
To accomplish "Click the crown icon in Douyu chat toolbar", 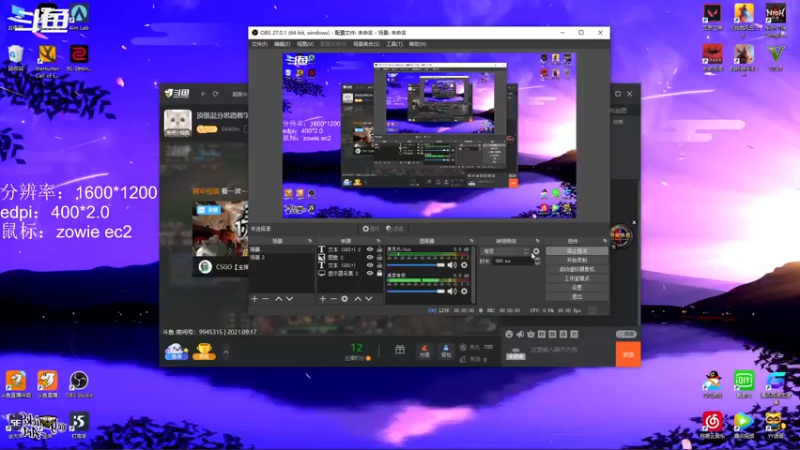I will pos(531,334).
